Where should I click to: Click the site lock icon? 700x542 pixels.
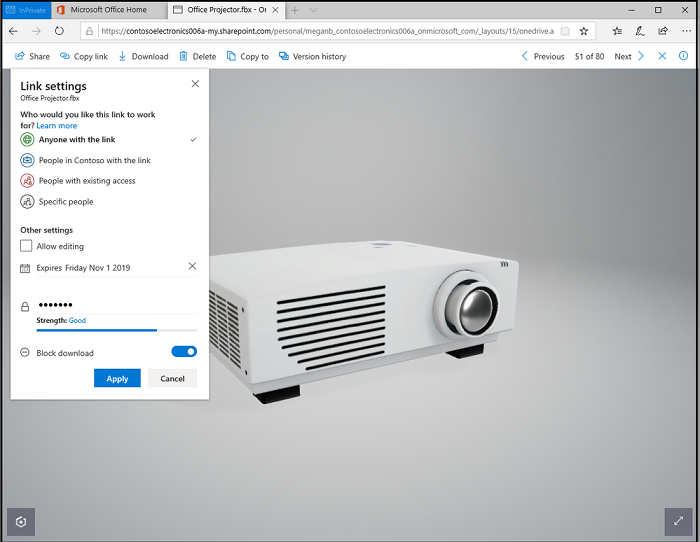[89, 31]
